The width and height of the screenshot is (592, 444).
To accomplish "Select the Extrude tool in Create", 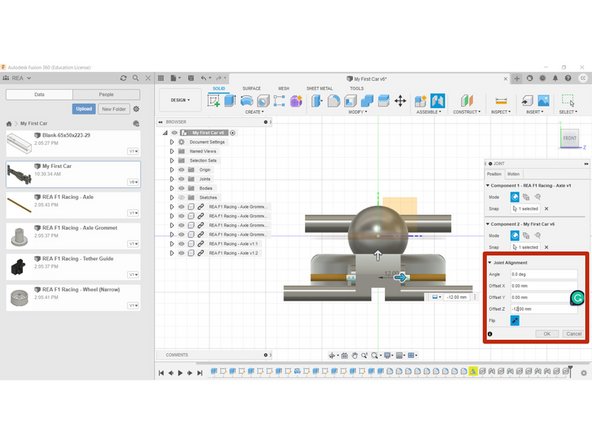I will click(x=230, y=101).
